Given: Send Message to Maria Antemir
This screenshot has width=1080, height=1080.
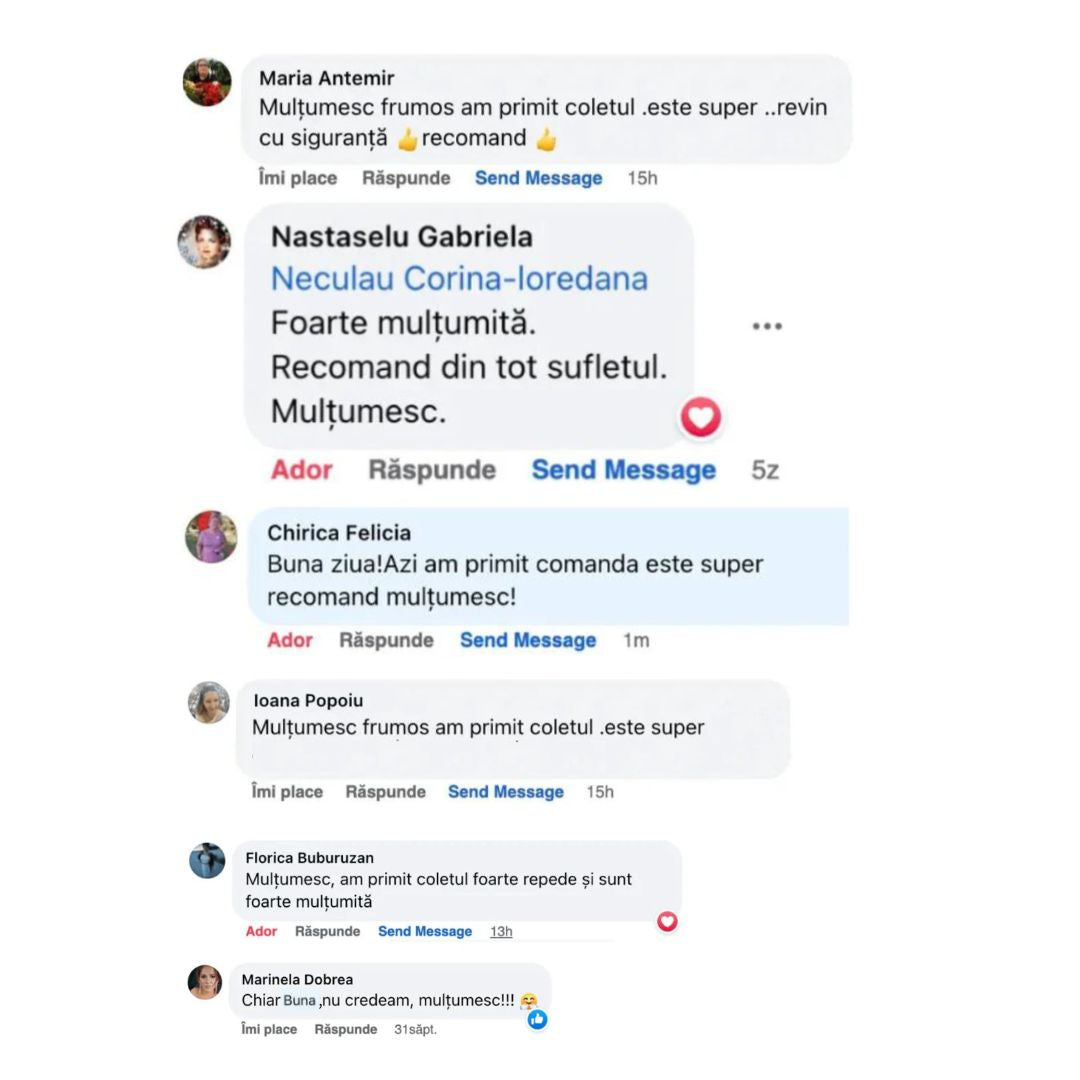Looking at the screenshot, I should click(539, 178).
